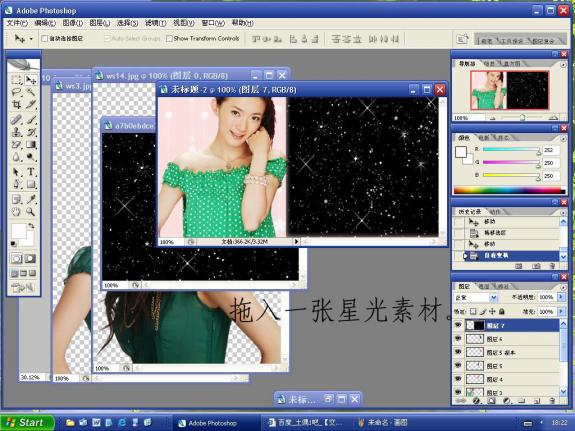Hide layer 5 copy via eye icon
Viewport: 575px width, 431px height.
click(458, 352)
